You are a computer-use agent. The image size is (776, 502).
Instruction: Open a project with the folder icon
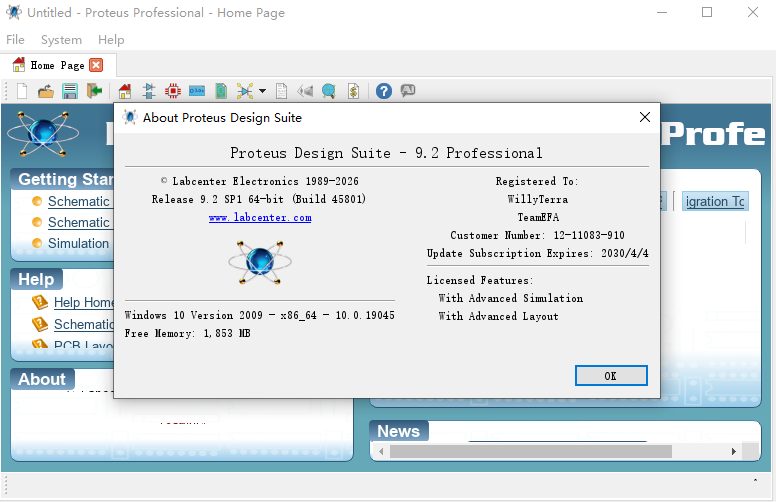pos(46,91)
